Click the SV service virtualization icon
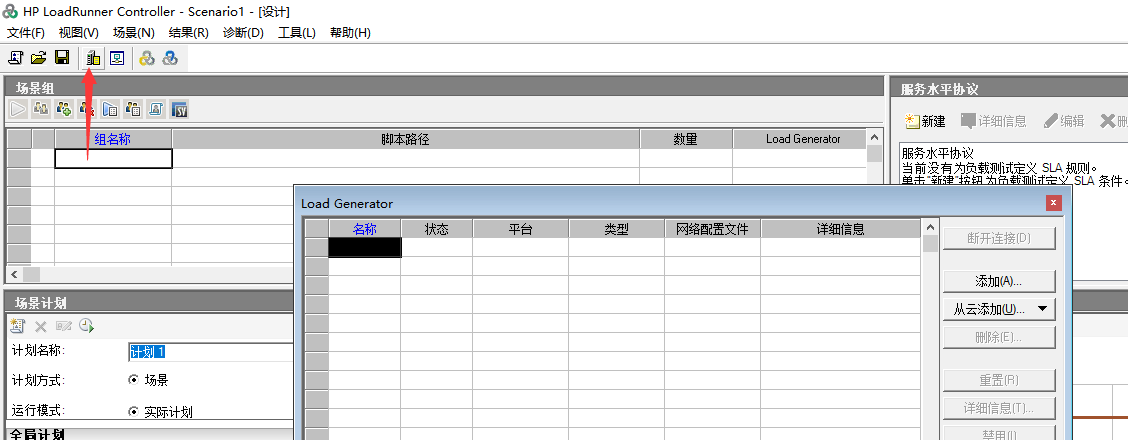 [179, 109]
